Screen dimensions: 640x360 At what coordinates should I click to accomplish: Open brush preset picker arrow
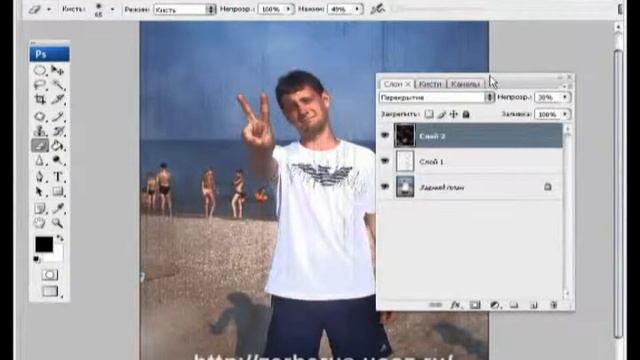coord(112,9)
